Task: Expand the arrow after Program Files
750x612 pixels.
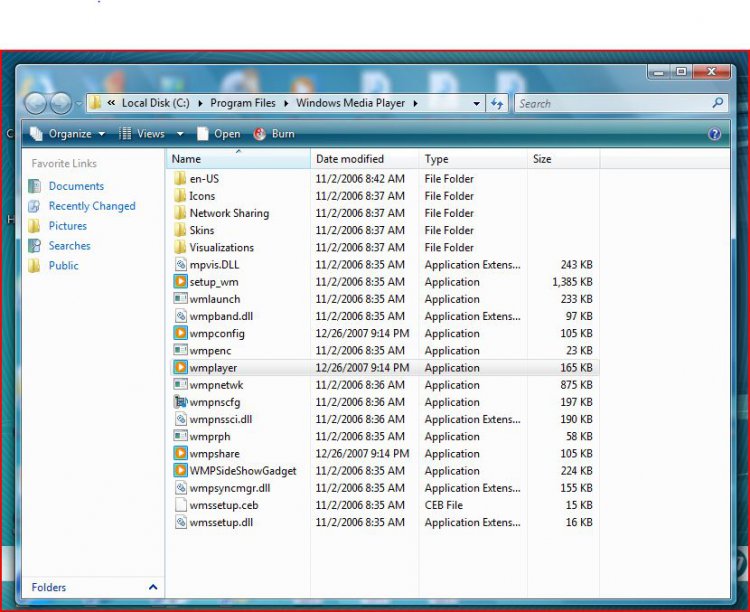Action: (x=286, y=103)
